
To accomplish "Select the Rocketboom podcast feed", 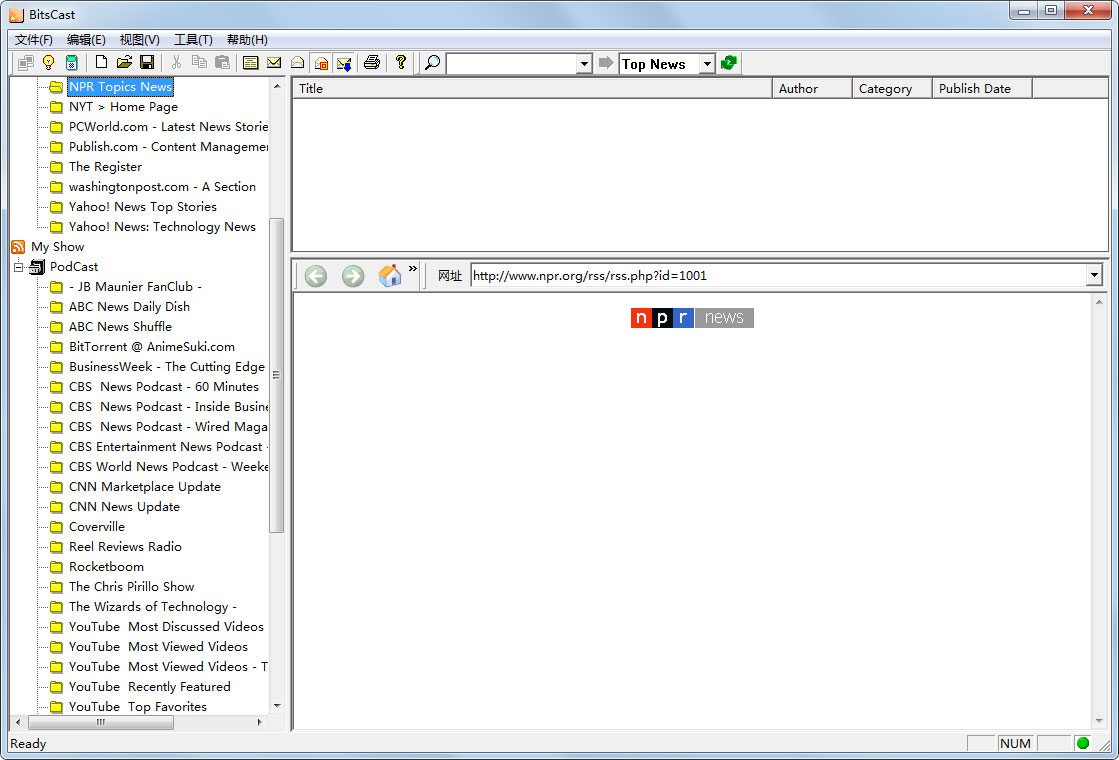I will tap(106, 567).
